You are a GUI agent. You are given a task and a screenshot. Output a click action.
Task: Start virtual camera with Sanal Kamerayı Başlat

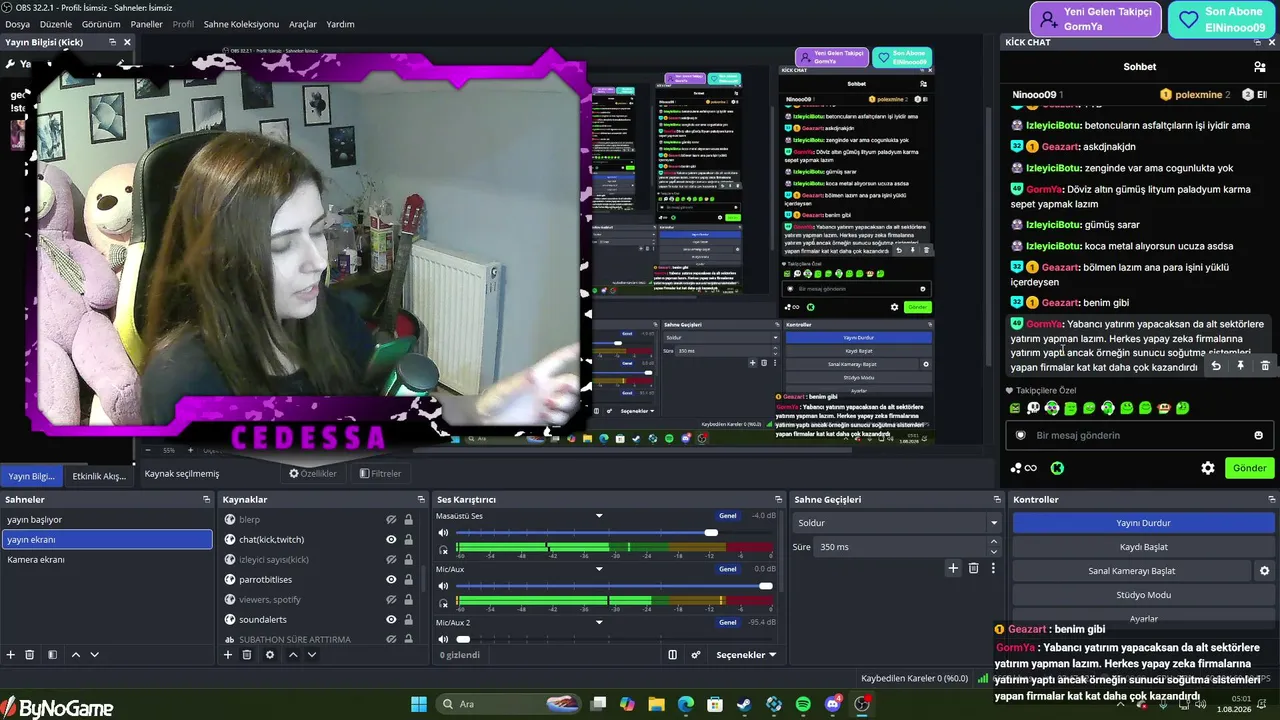coord(1132,571)
